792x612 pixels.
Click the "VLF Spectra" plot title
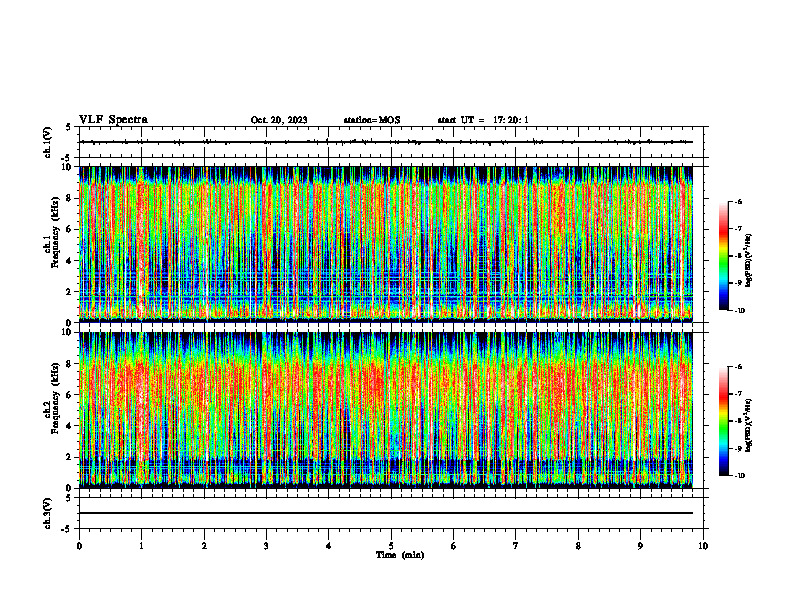coord(113,120)
